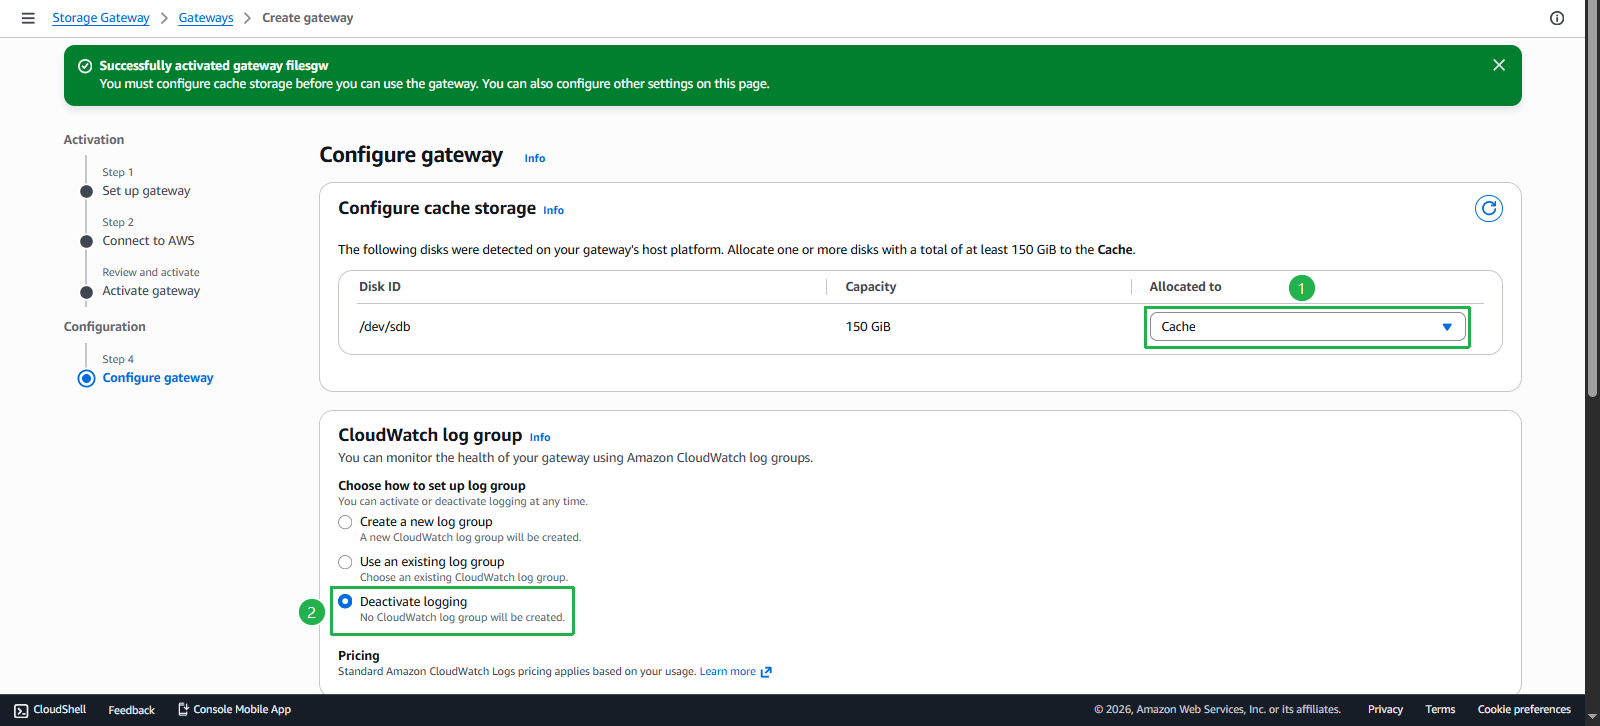Open the Allocated to Cache dropdown
The image size is (1600, 726).
[1307, 327]
